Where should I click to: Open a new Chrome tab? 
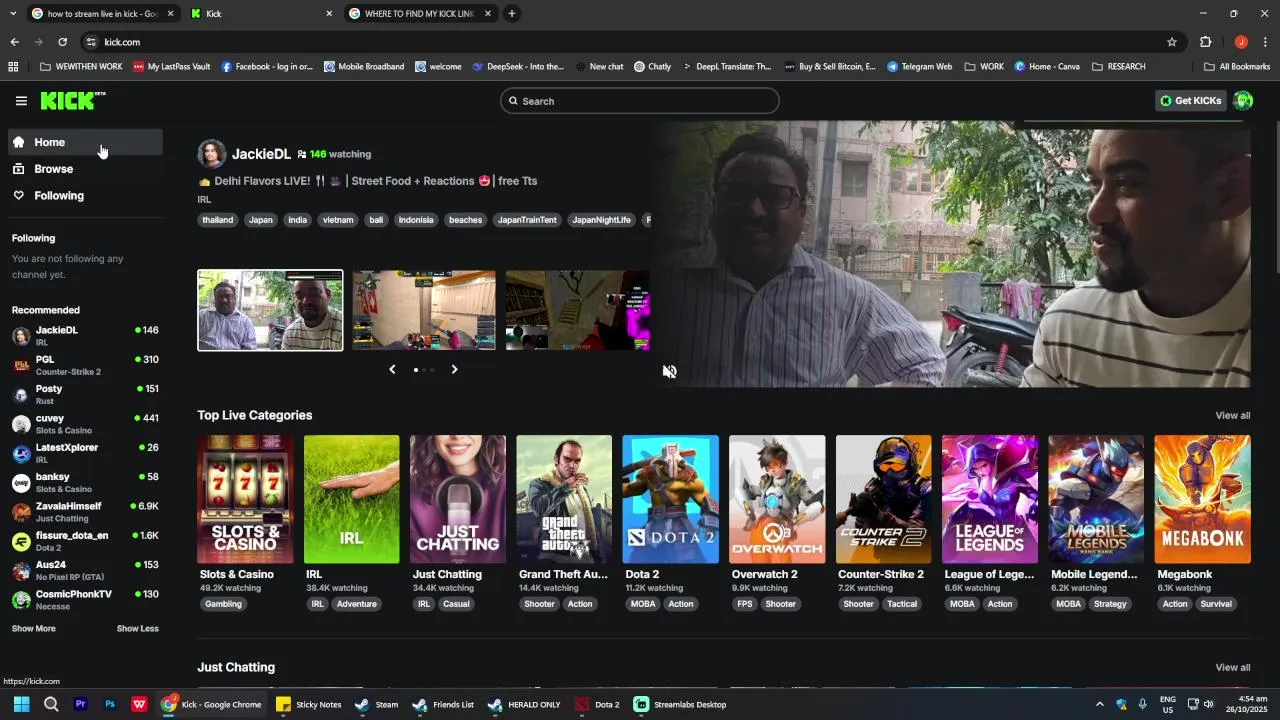point(511,14)
